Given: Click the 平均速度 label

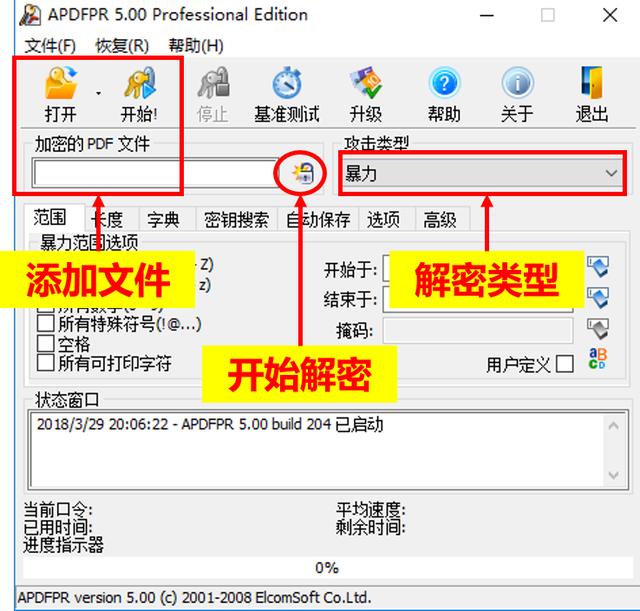Looking at the screenshot, I should (371, 509).
